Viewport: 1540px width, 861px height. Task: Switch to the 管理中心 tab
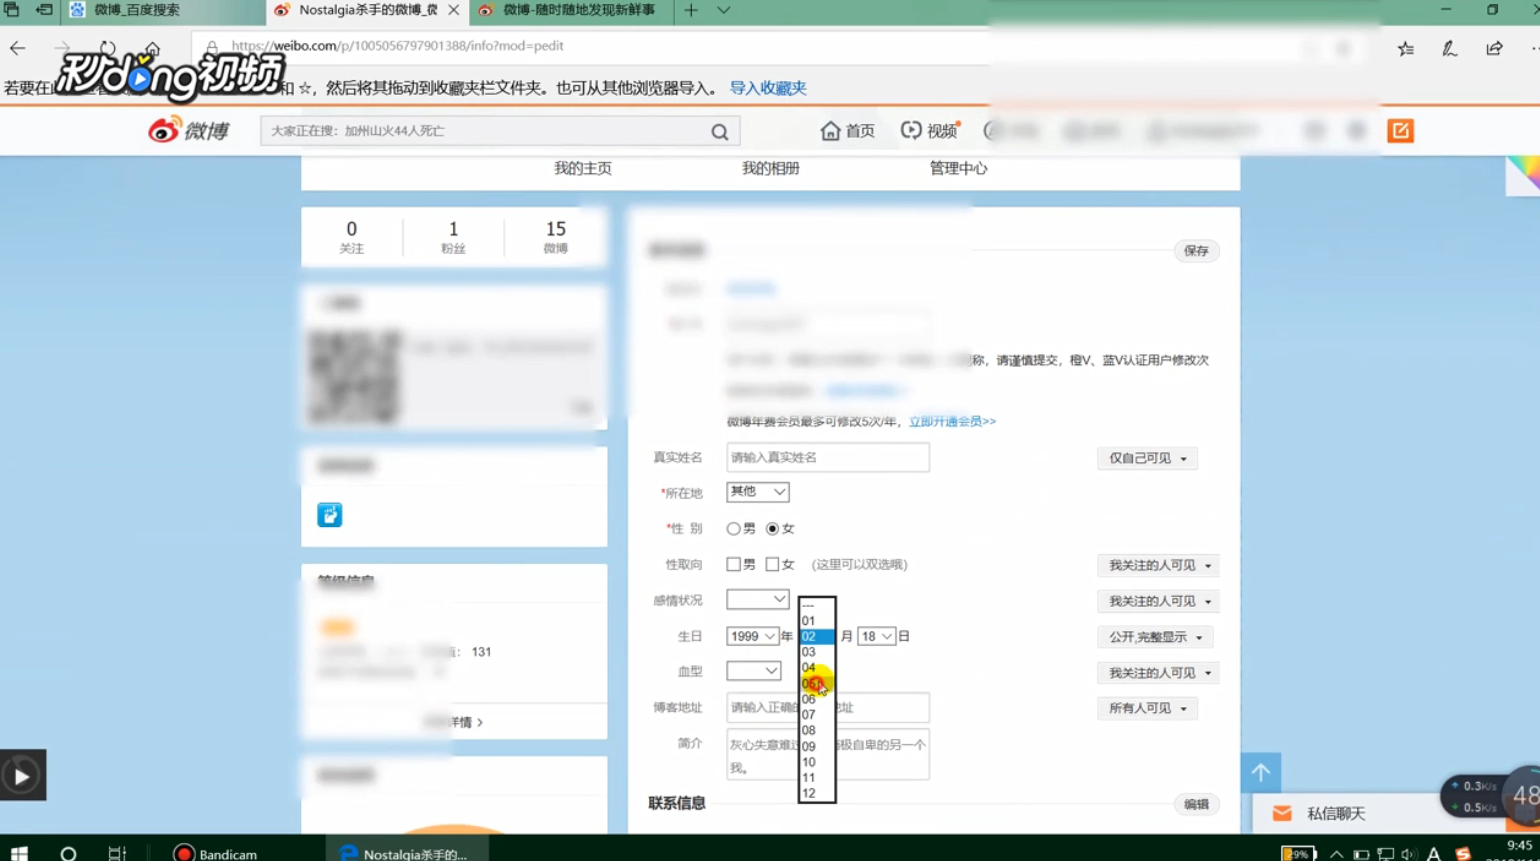pos(957,168)
